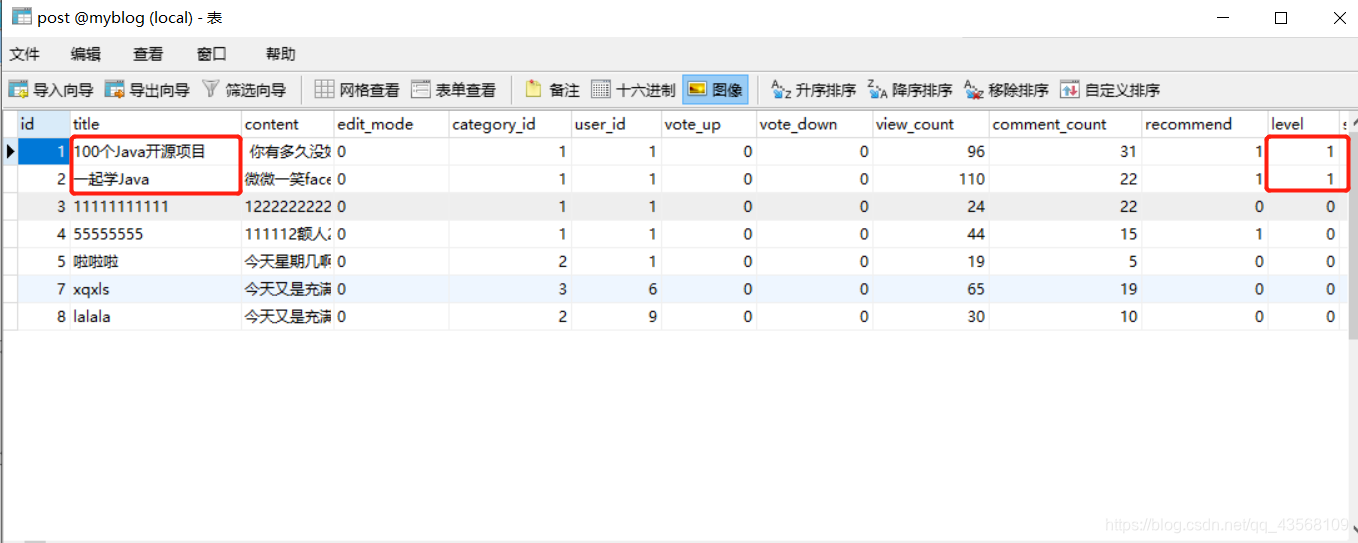Select the user_id column header
1358x543 pixels.
tap(616, 124)
